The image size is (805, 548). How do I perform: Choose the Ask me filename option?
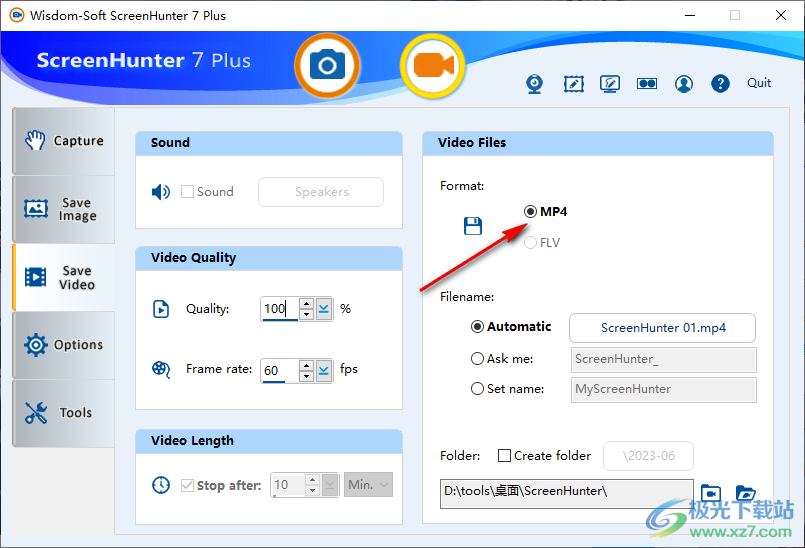point(477,358)
